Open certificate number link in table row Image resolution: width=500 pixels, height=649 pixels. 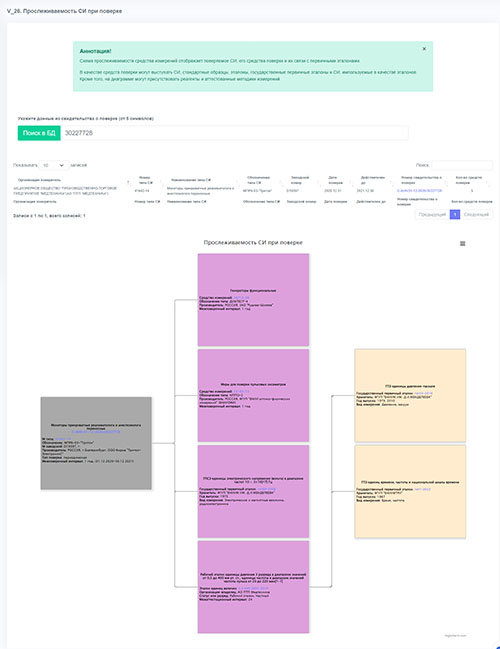pyautogui.click(x=419, y=191)
